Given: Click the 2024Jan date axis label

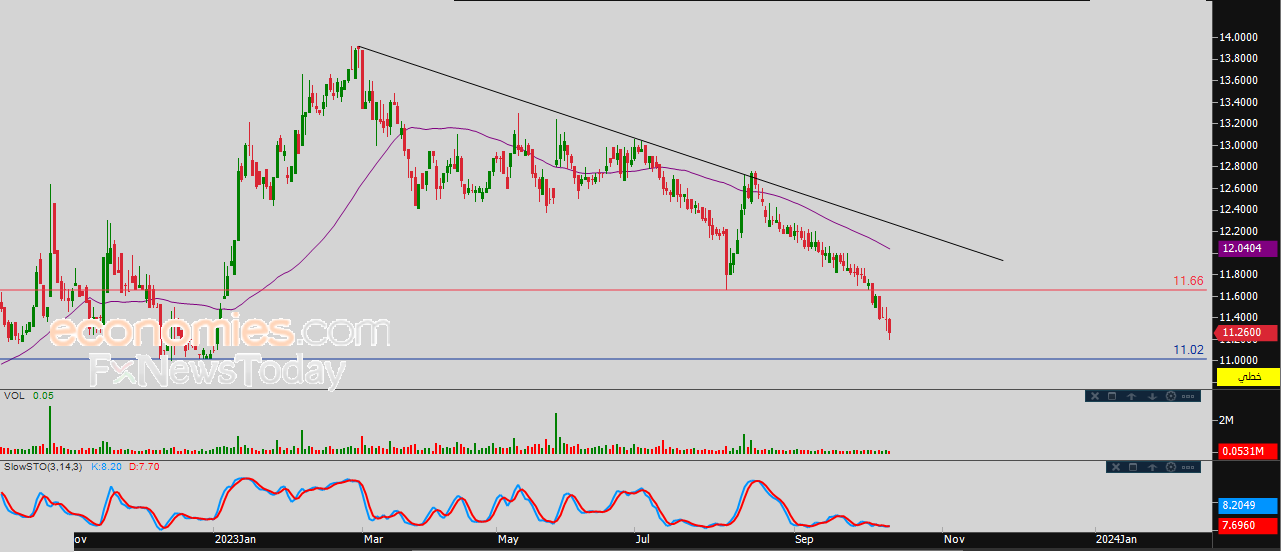Looking at the screenshot, I should pyautogui.click(x=1115, y=539).
